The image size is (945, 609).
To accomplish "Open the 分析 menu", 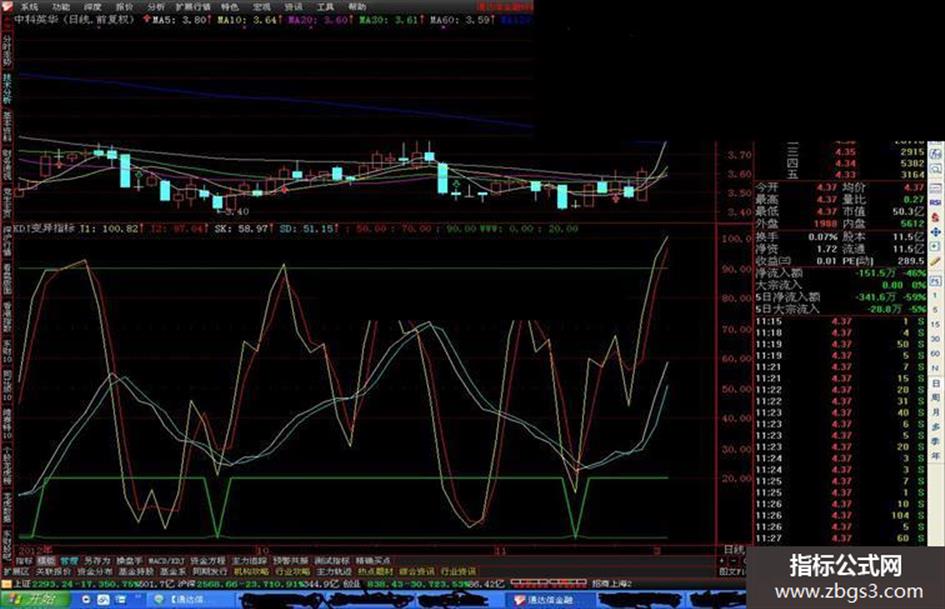I will pos(155,7).
